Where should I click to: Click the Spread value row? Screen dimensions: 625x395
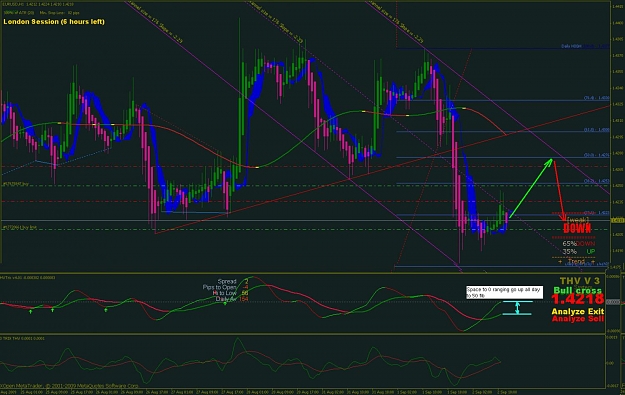[x=233, y=281]
